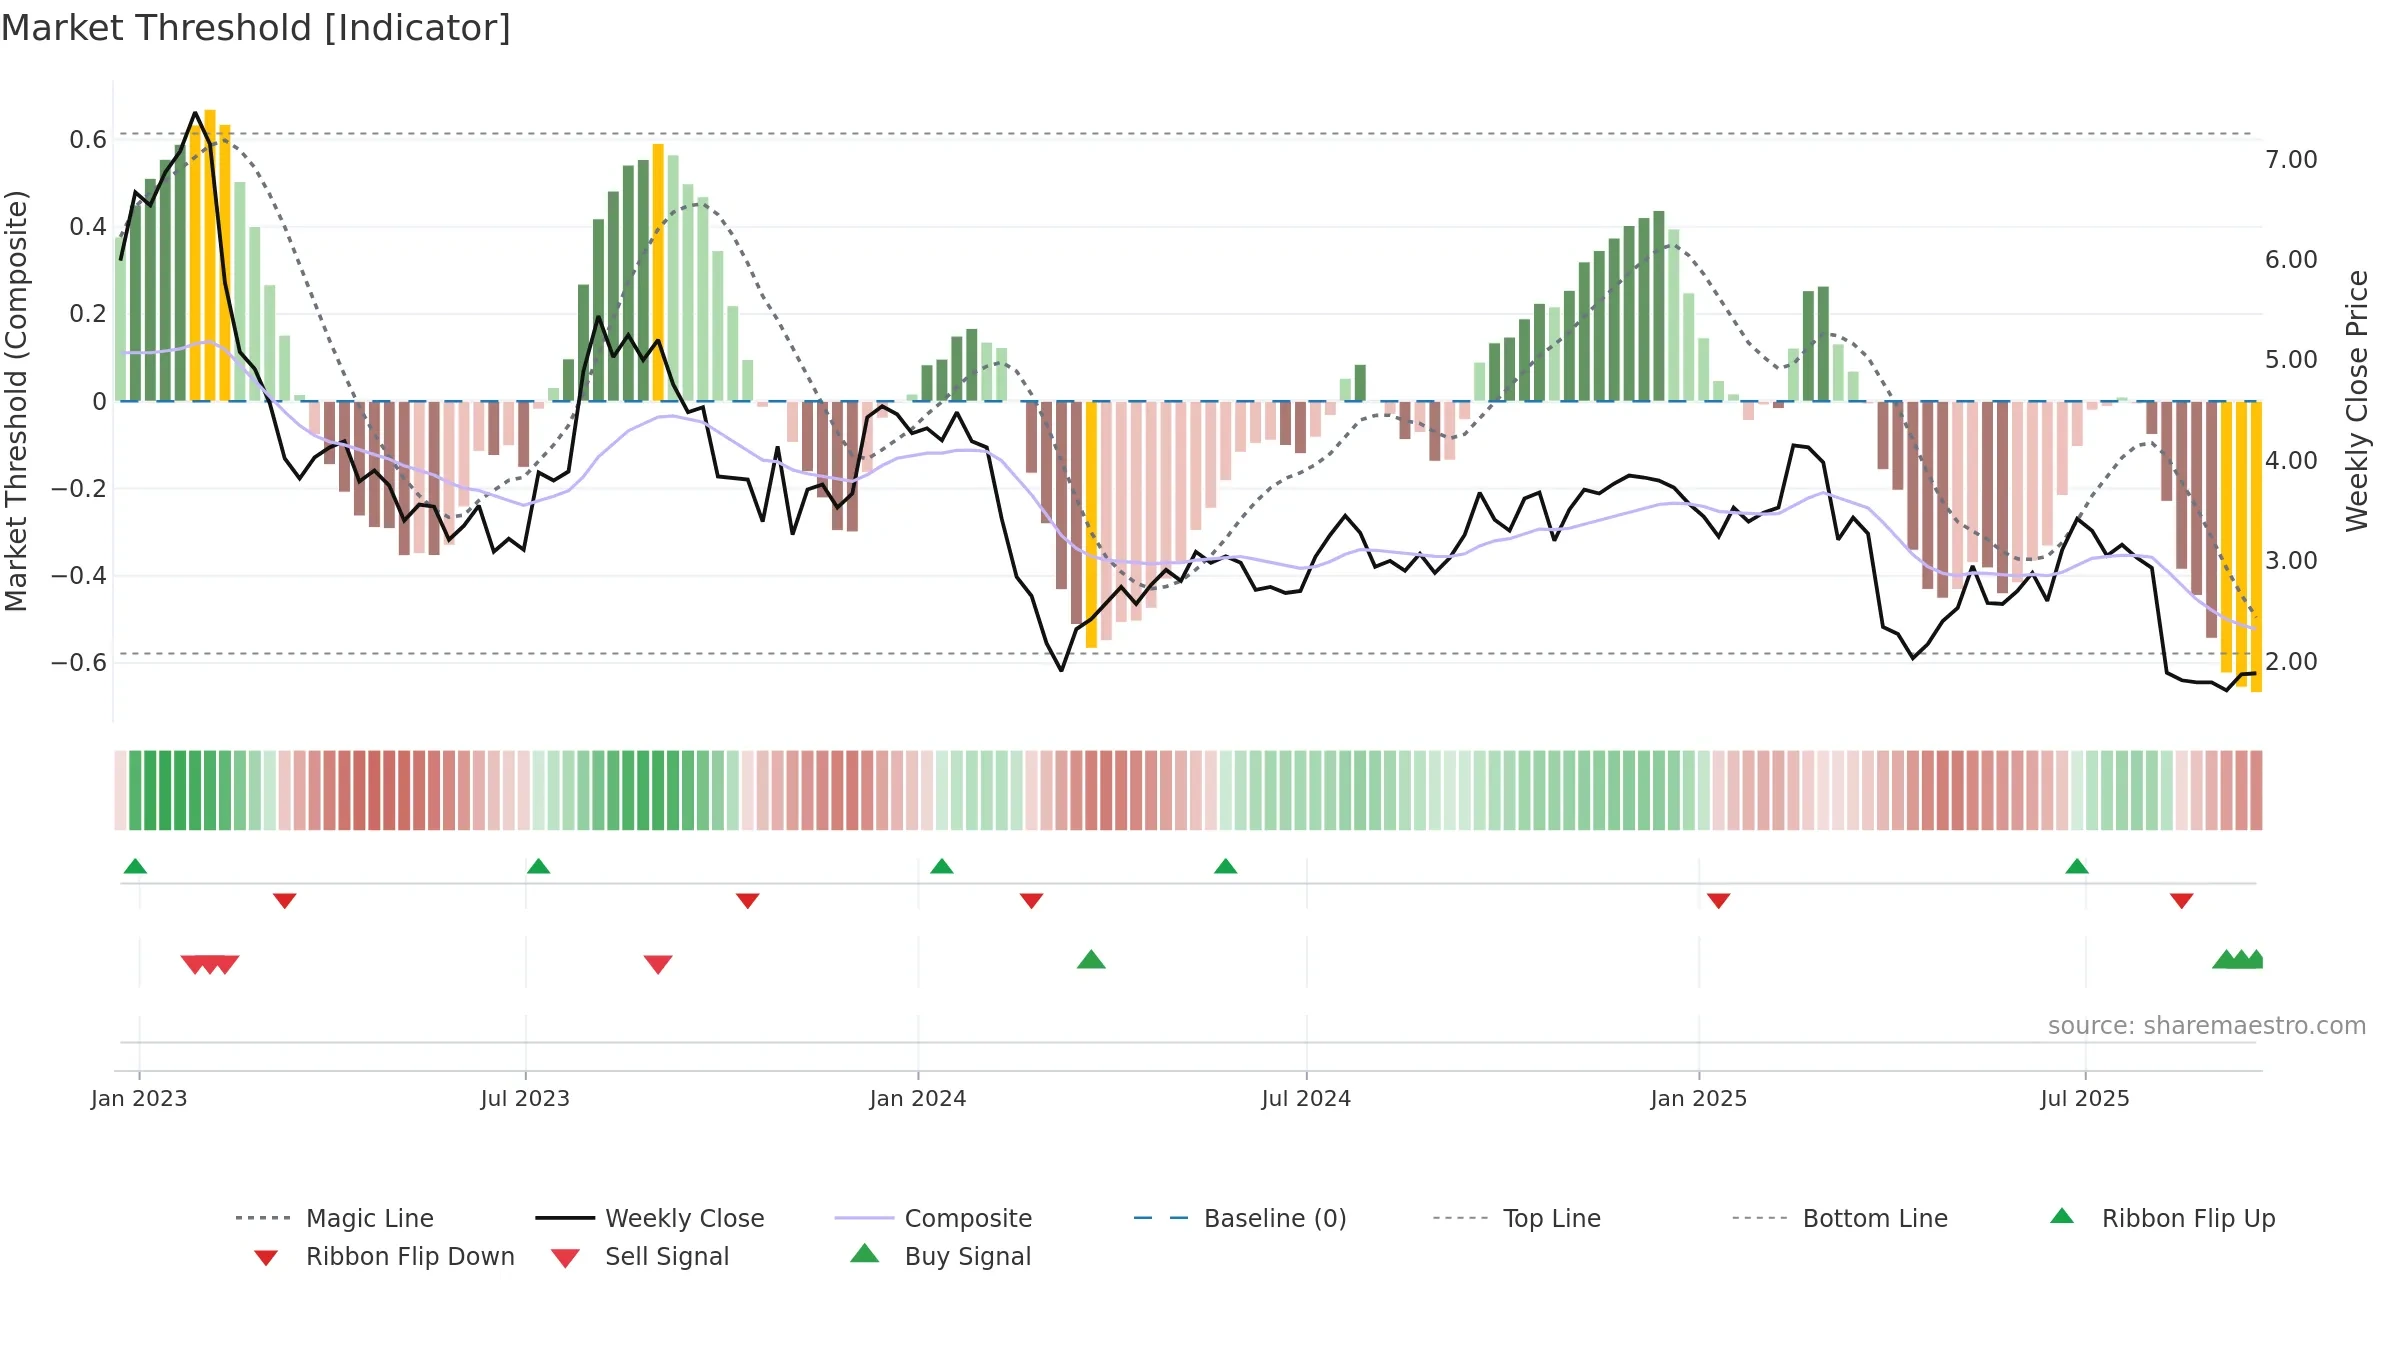The image size is (2400, 1350).
Task: Click the red Sell Signal legend triangle
Action: tap(565, 1258)
